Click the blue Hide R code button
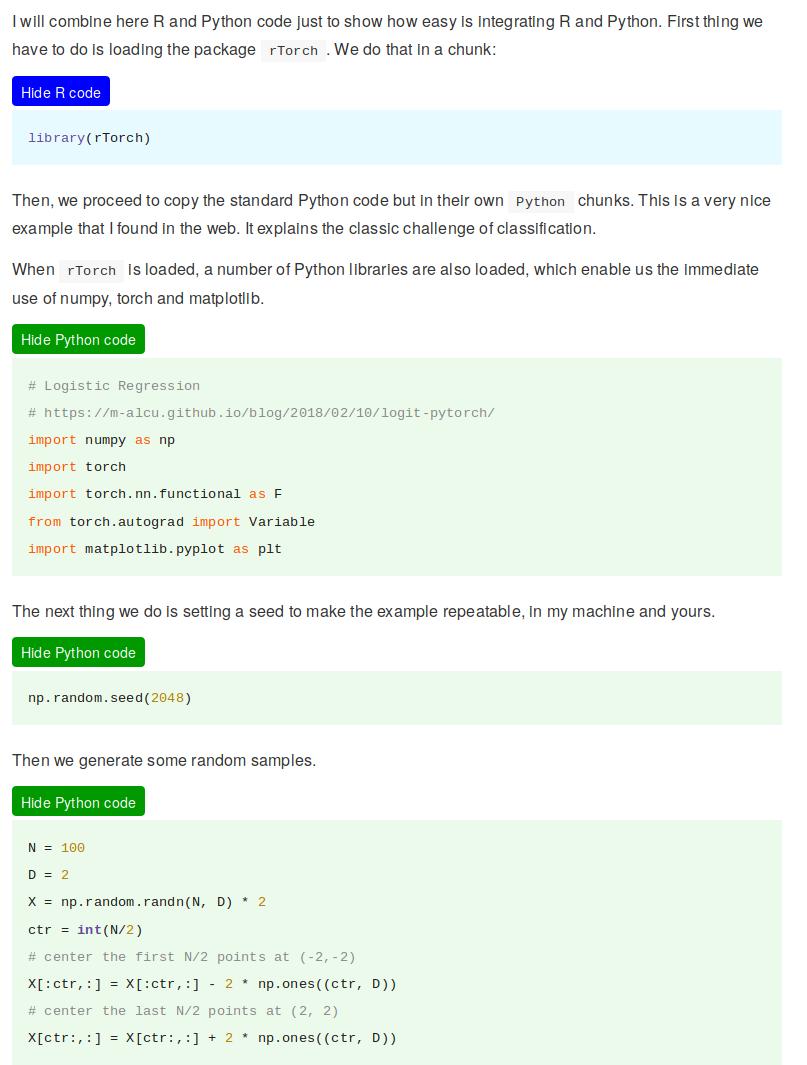The image size is (807, 1065). coord(61,92)
